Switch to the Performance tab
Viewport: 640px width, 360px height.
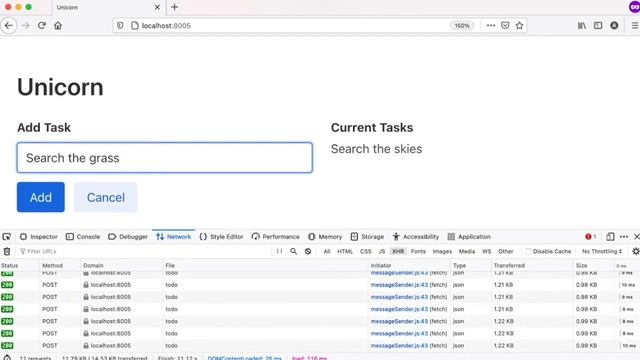pos(276,237)
